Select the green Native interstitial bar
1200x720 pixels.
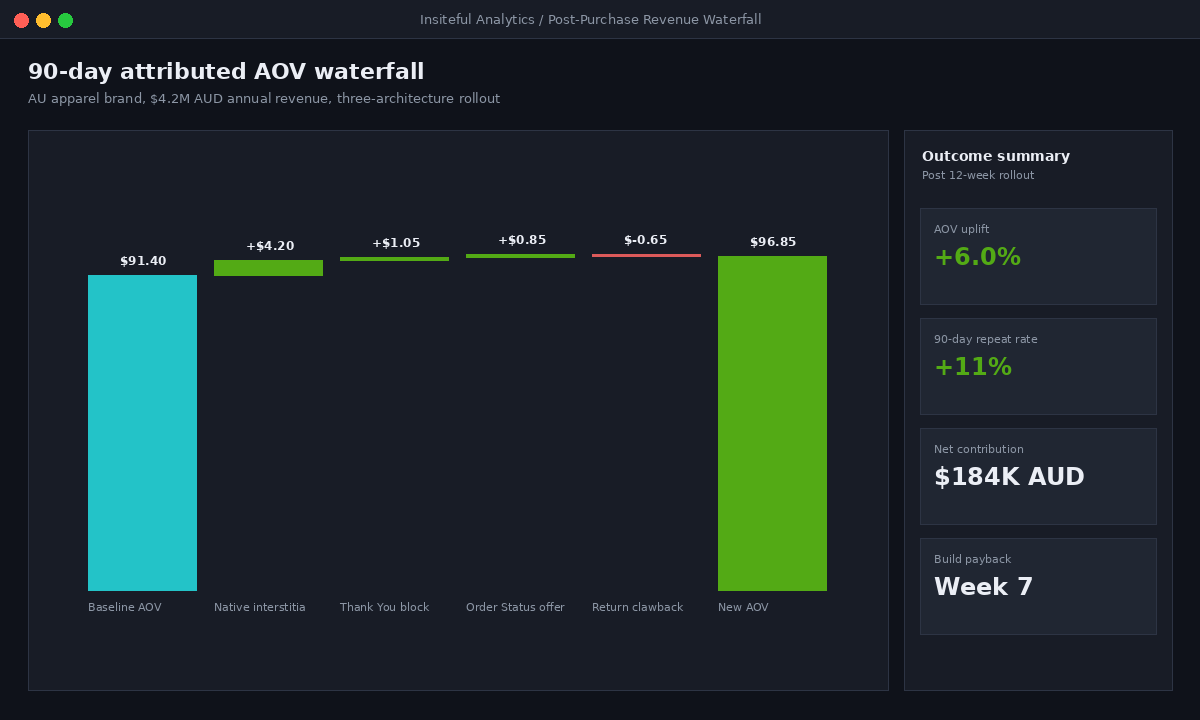pyautogui.click(x=268, y=268)
